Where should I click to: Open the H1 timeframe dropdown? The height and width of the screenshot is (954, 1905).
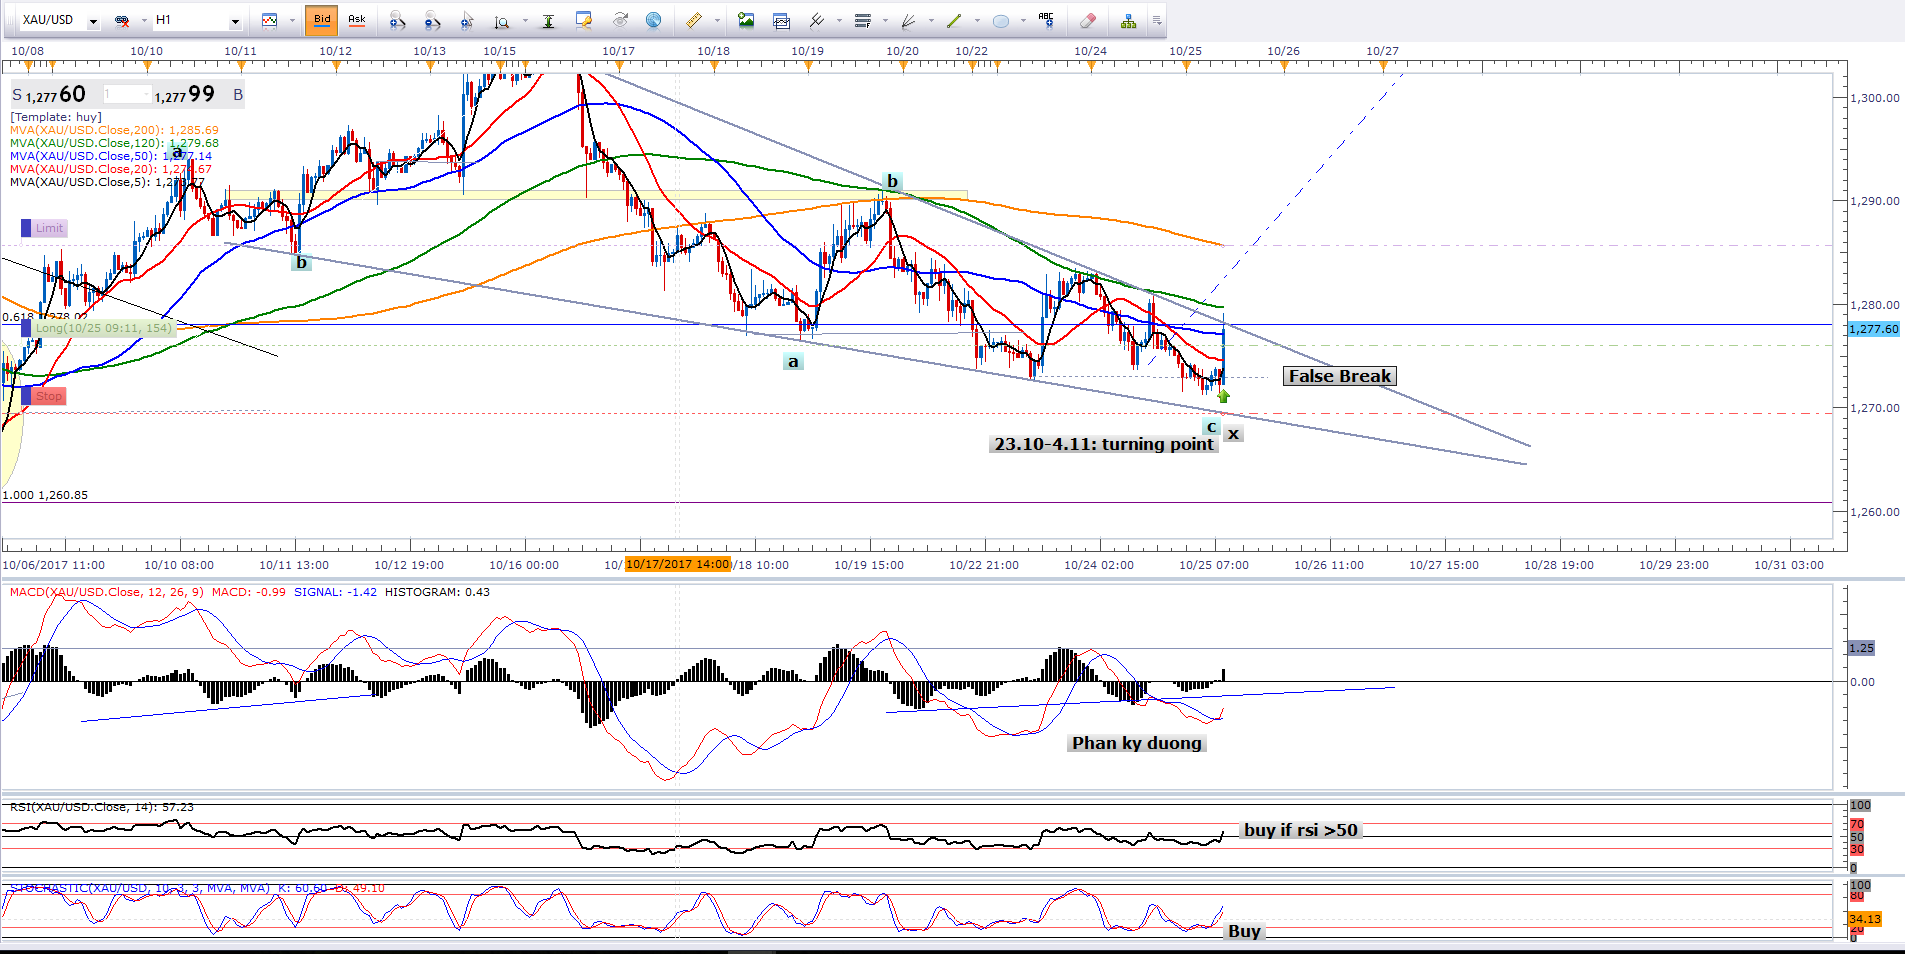point(235,21)
